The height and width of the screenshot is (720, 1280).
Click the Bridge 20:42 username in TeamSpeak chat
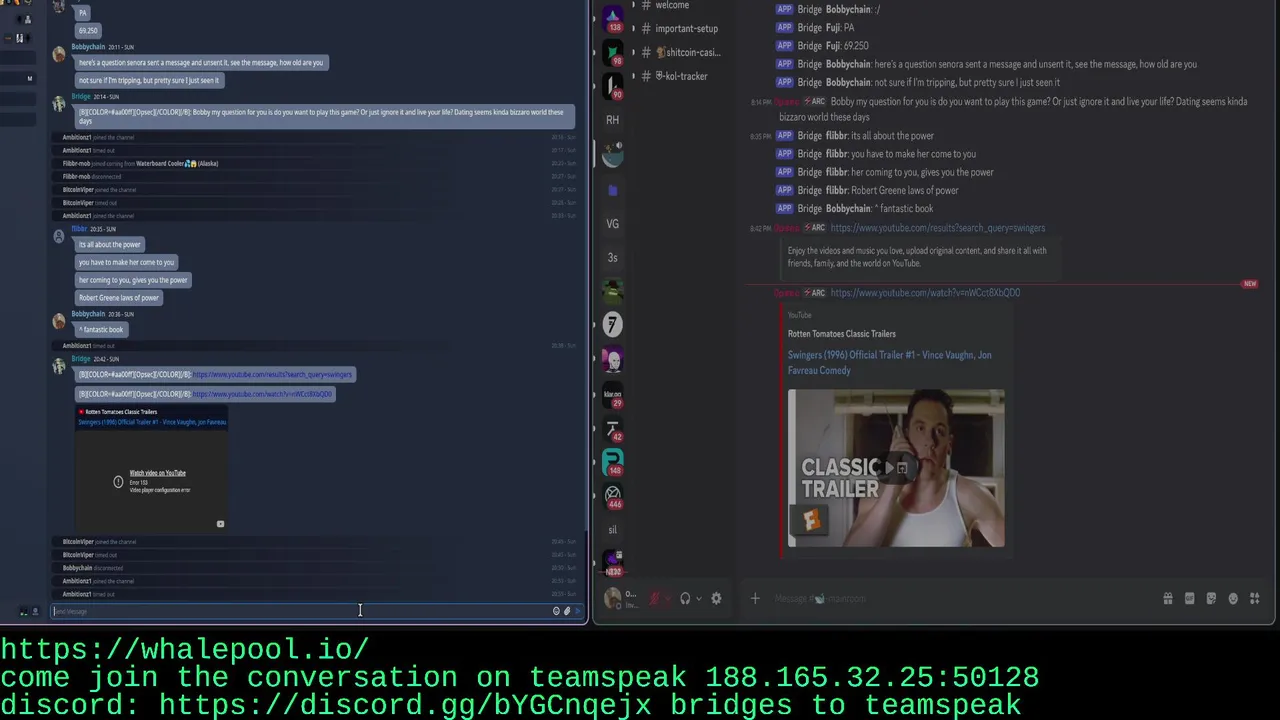coord(80,358)
